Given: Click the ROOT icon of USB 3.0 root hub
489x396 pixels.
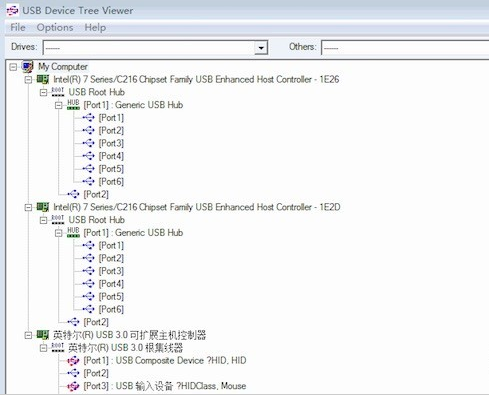Looking at the screenshot, I should coord(58,347).
